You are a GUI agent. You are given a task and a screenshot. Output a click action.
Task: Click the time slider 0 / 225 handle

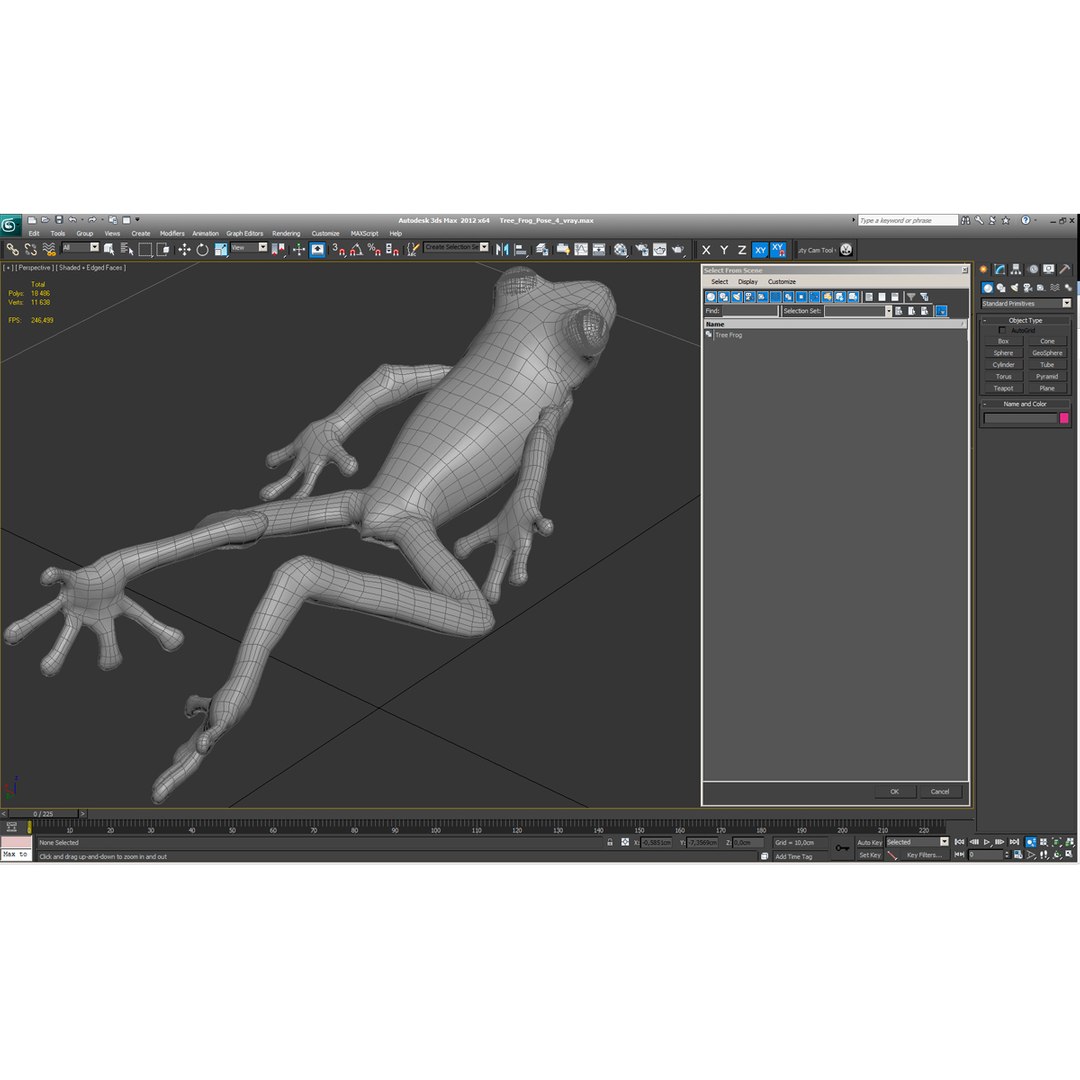click(x=43, y=813)
